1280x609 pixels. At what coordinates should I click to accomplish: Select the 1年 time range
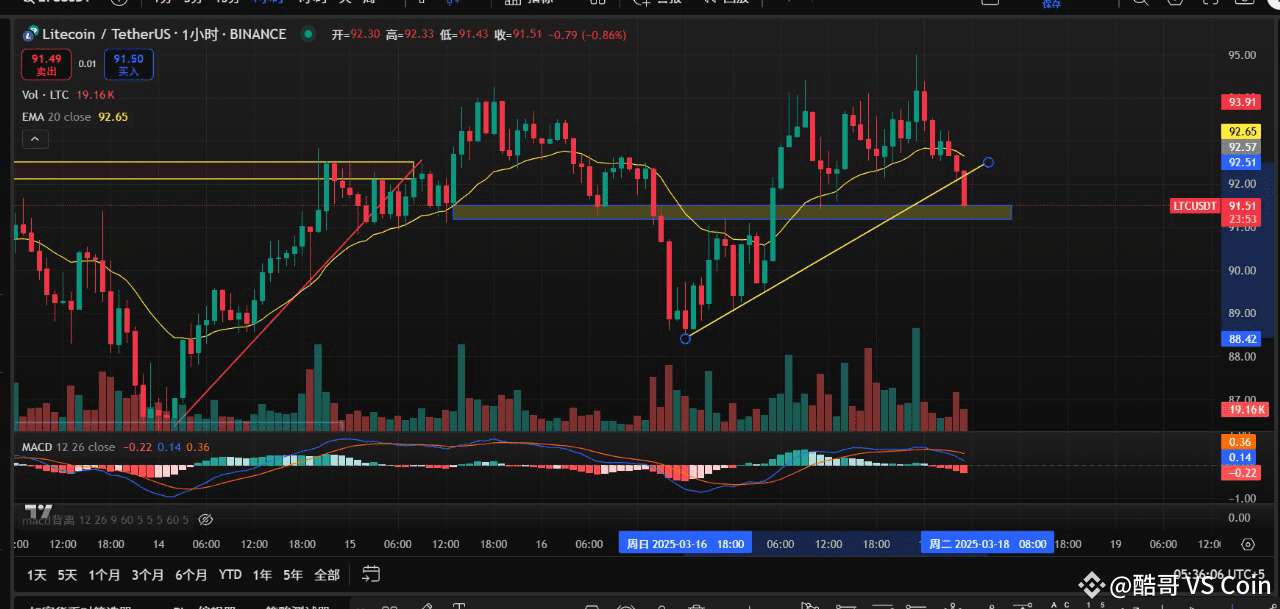(262, 575)
